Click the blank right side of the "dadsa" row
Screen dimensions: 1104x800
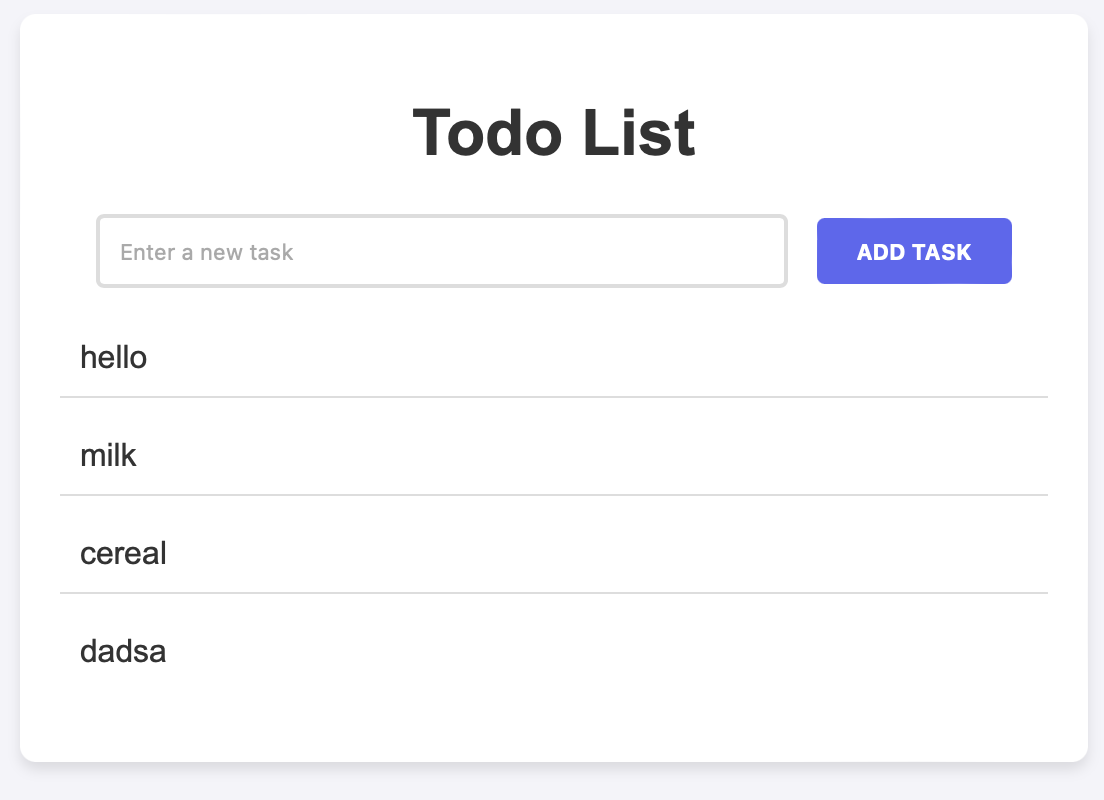(774, 651)
